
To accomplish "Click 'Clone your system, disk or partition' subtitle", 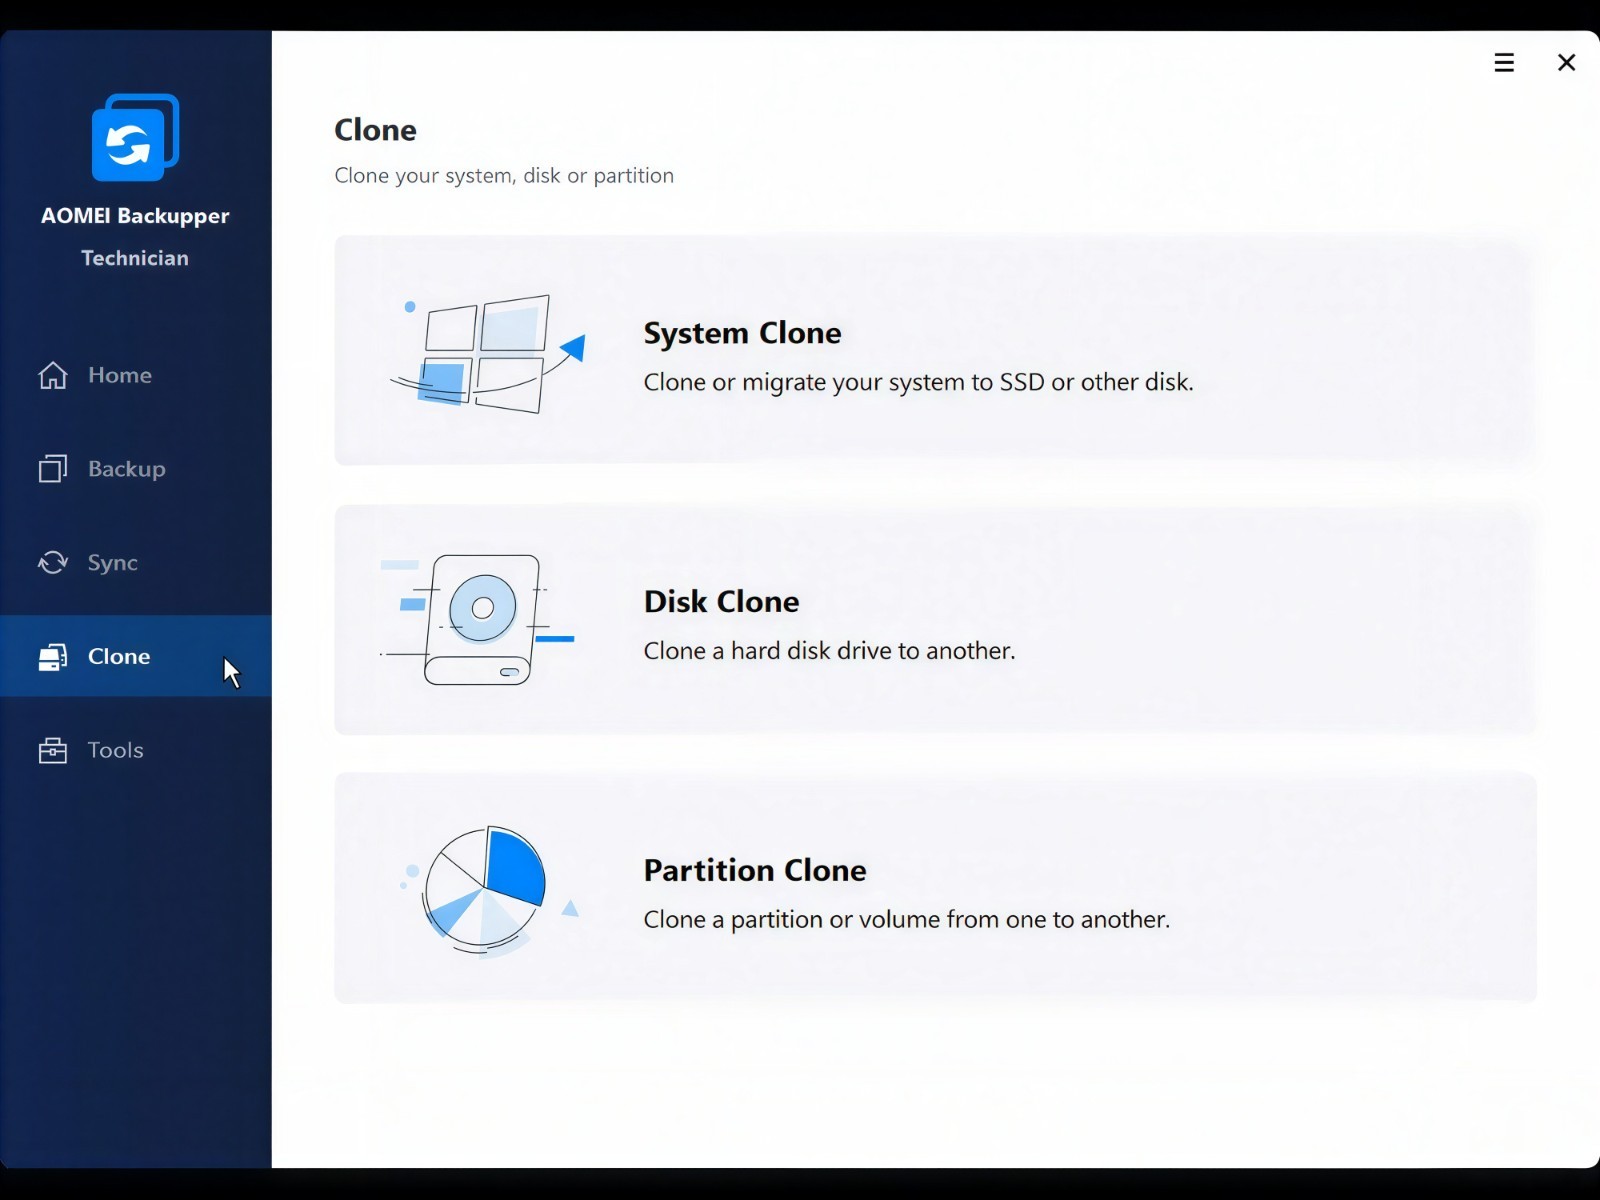I will [504, 176].
